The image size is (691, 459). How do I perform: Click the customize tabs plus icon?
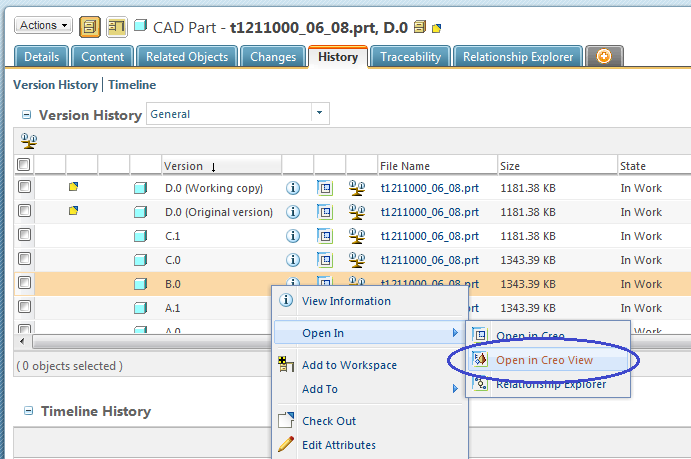coord(603,57)
